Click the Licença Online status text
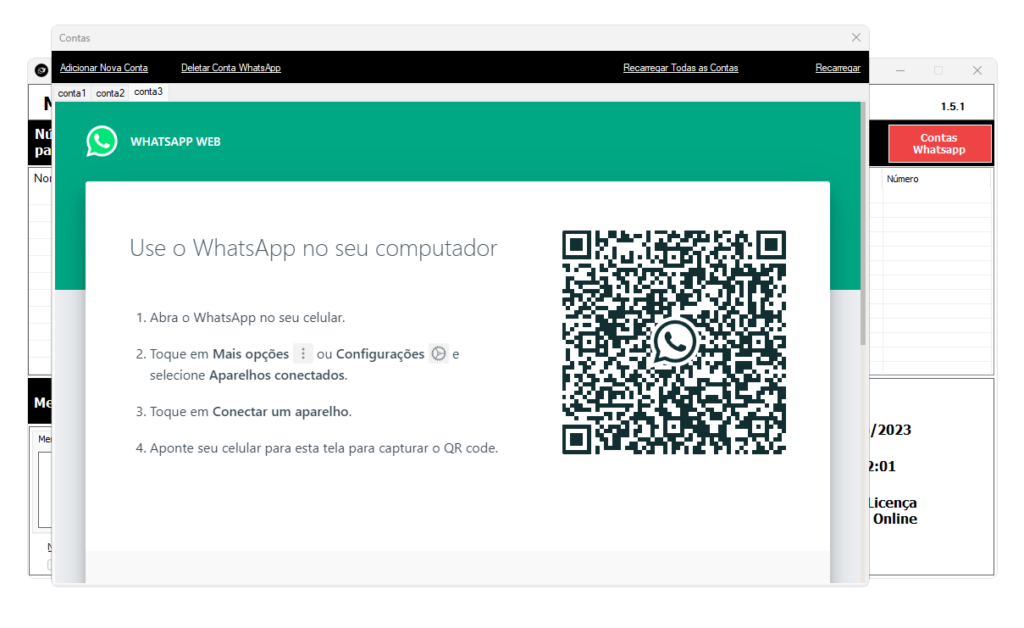 pos(893,510)
